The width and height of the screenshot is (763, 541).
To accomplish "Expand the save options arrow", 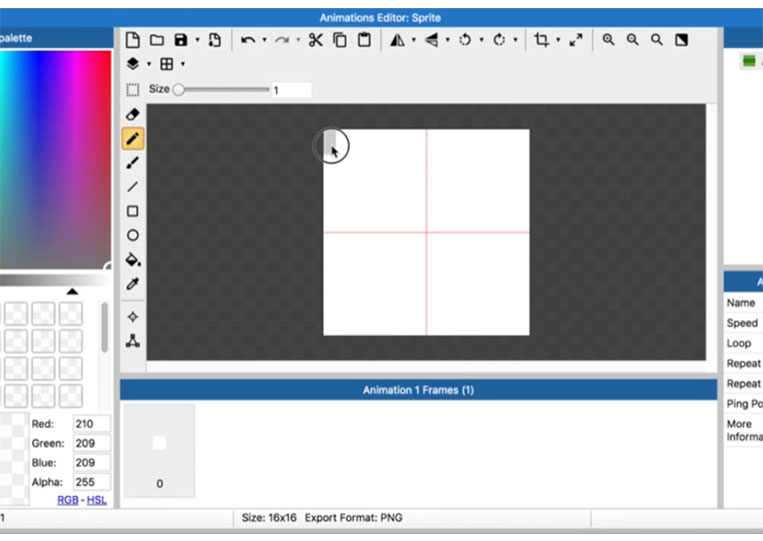I will (198, 40).
